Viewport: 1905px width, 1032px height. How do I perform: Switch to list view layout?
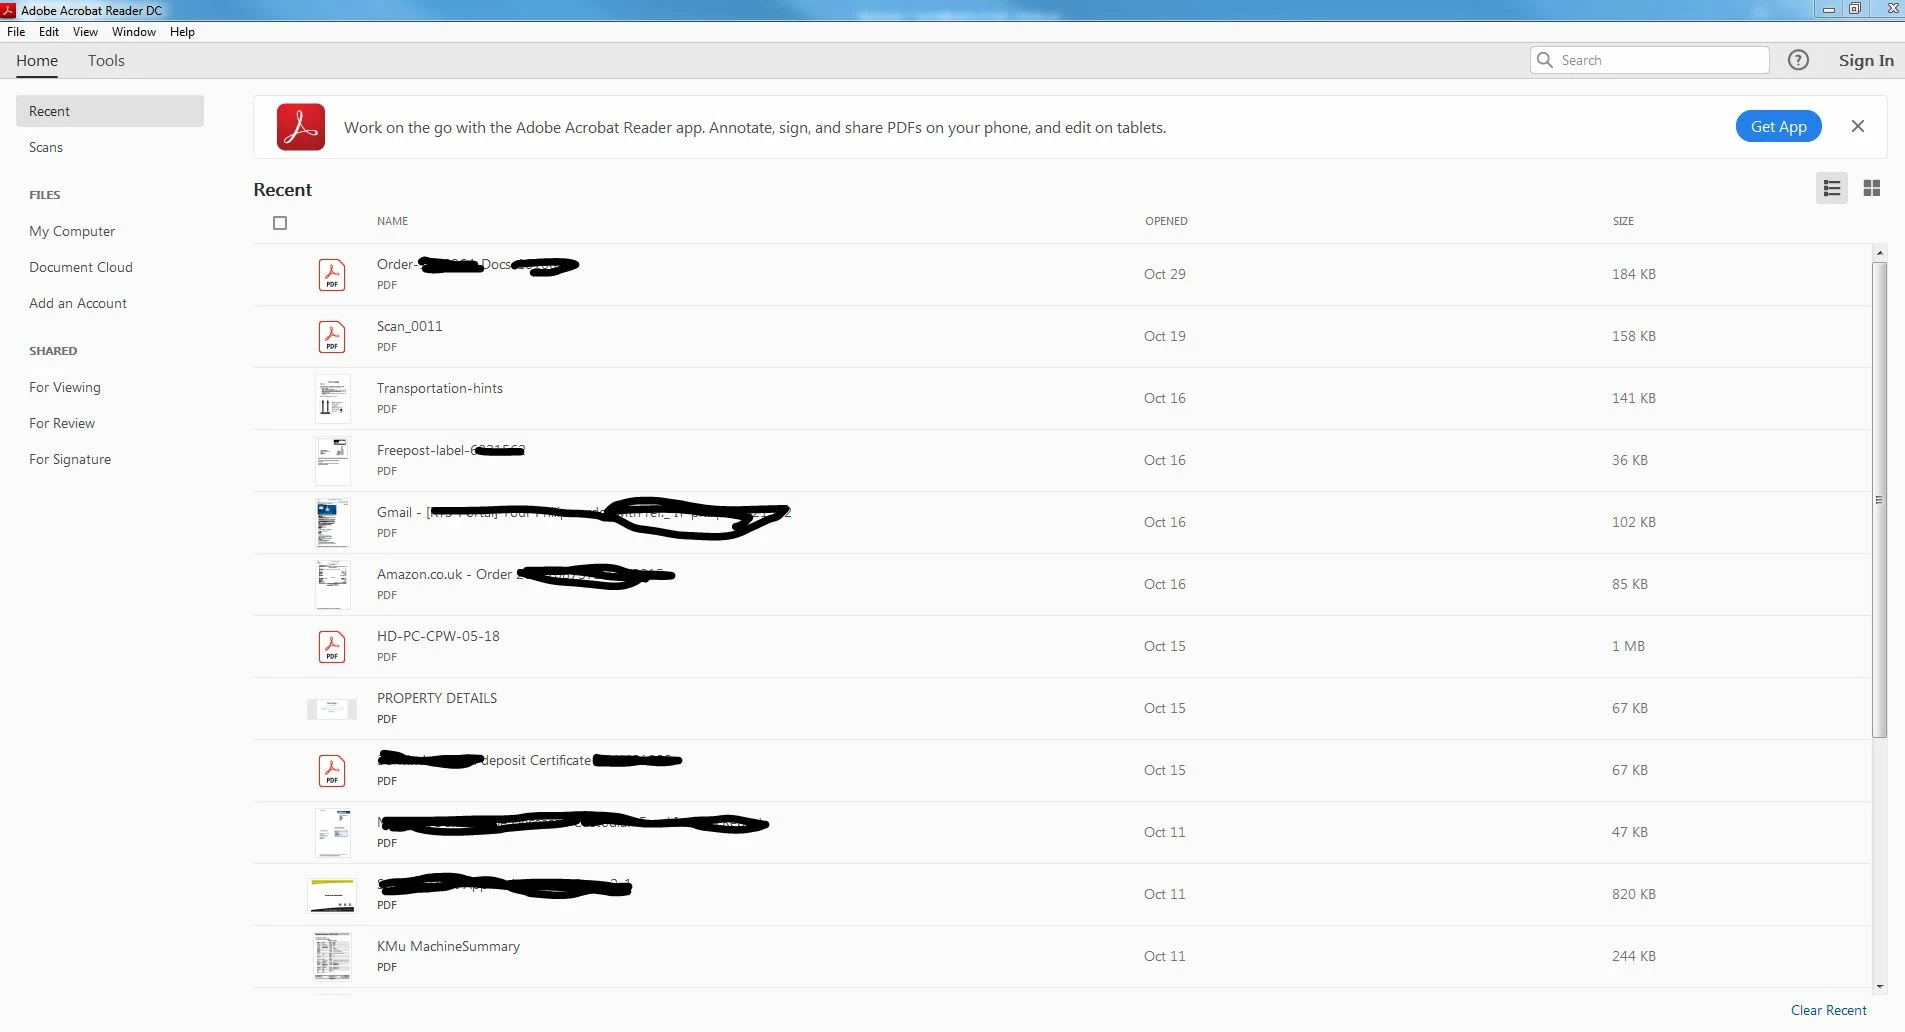[x=1832, y=188]
